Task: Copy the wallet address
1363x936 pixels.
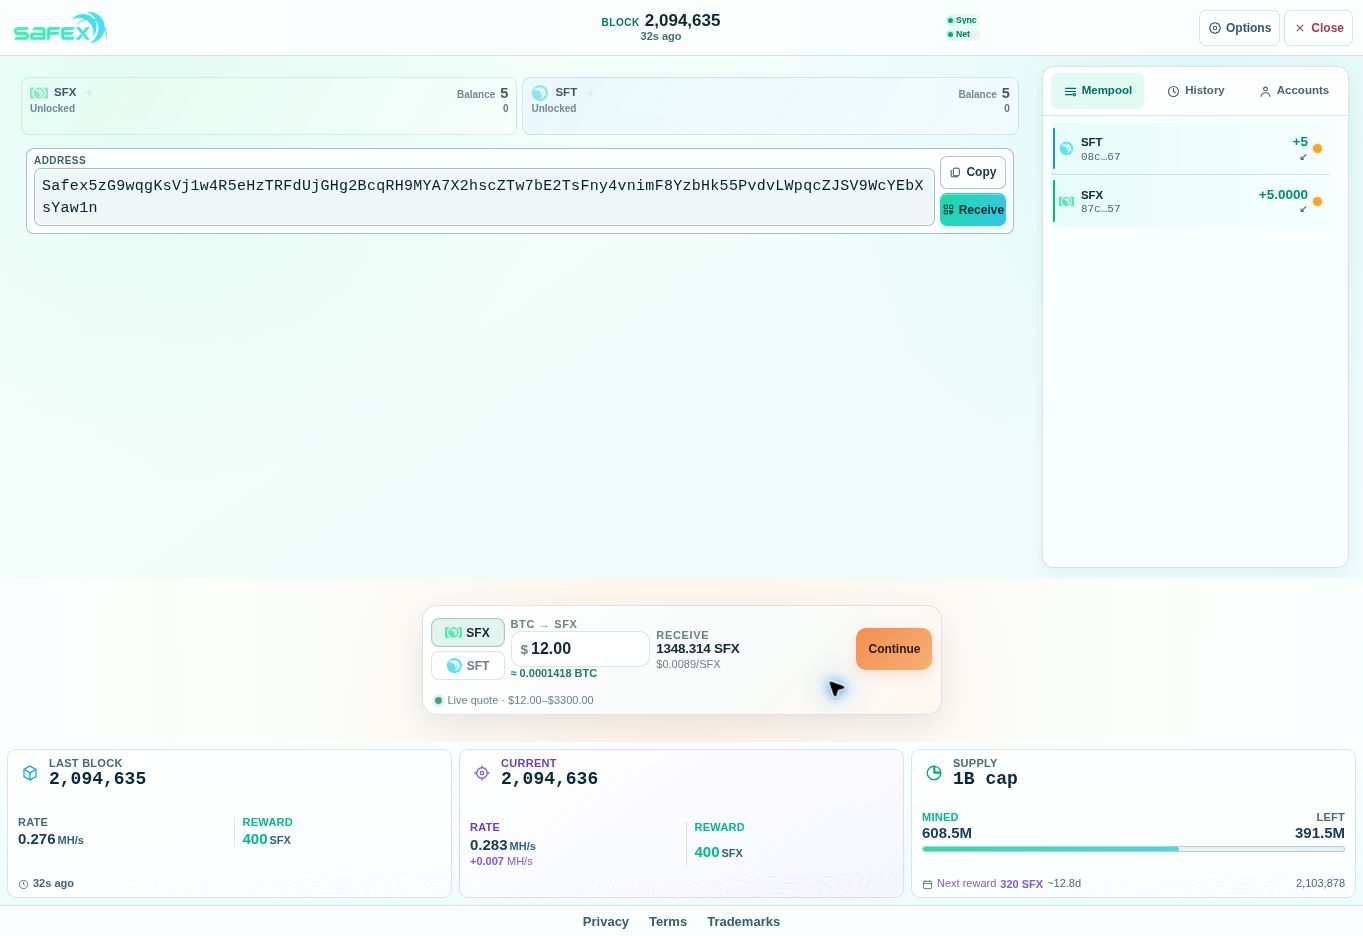Action: pos(973,172)
